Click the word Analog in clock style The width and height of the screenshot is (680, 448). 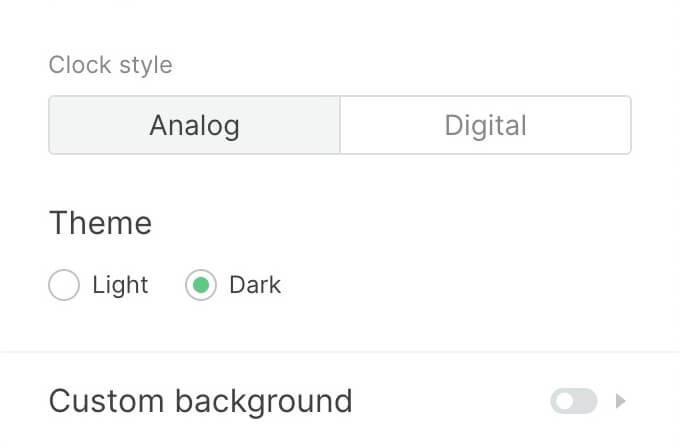(195, 125)
